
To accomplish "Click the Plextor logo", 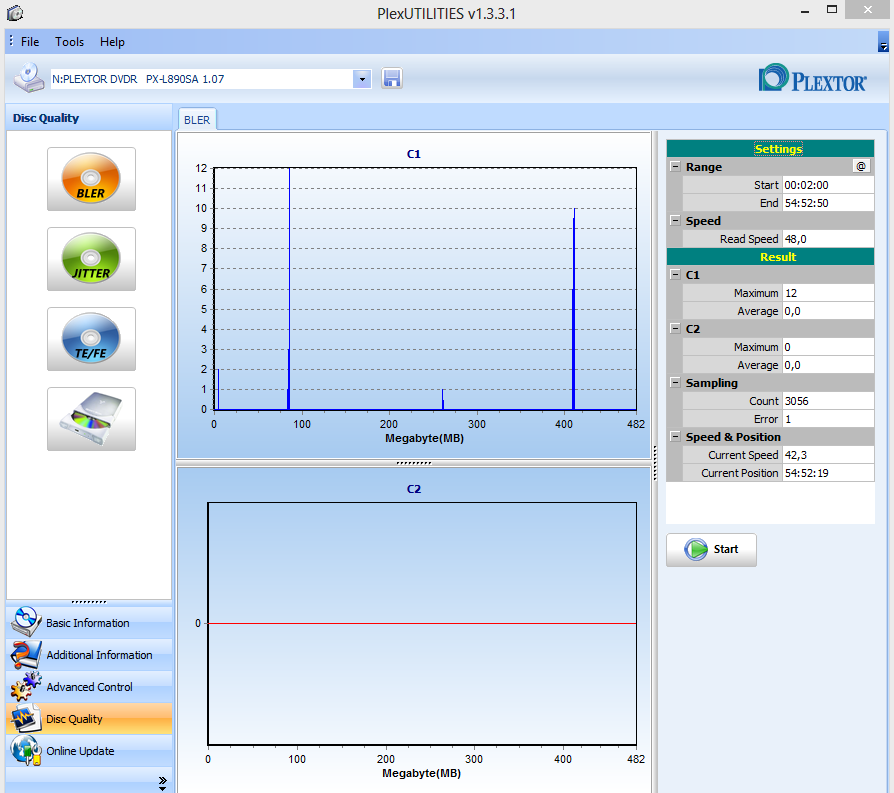I will coord(812,78).
